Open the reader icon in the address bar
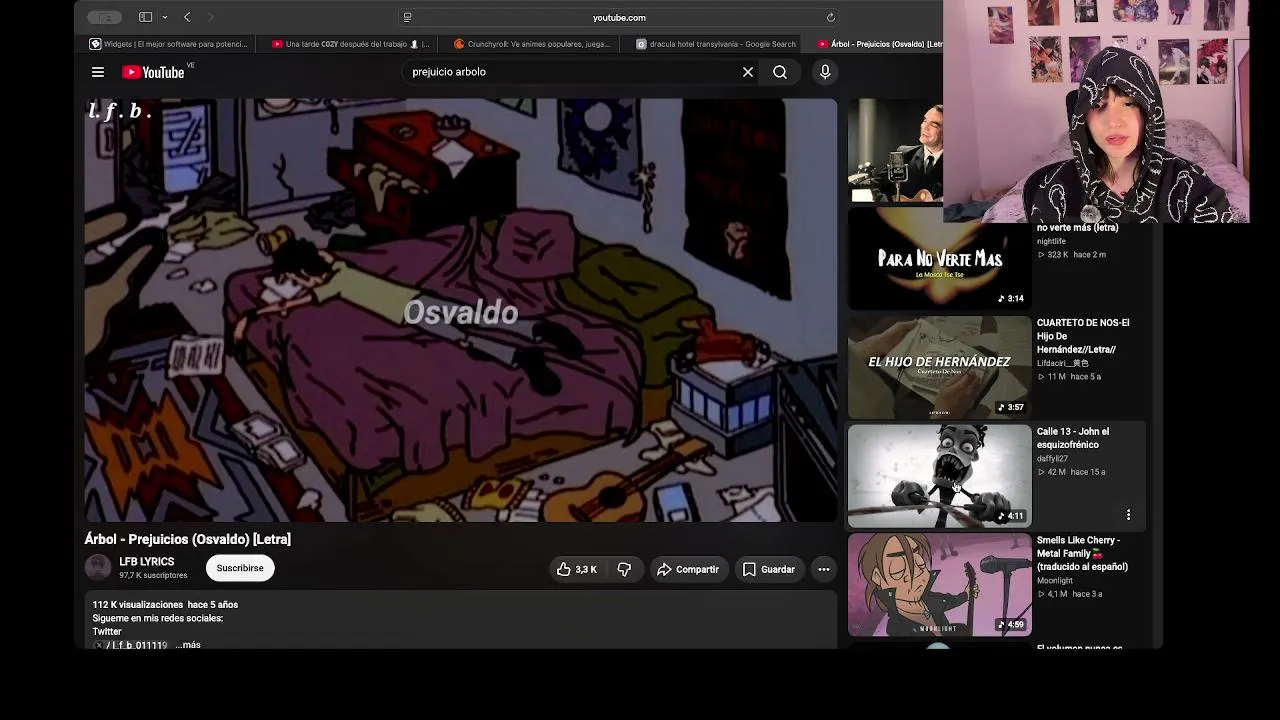The image size is (1280, 720). 407,17
